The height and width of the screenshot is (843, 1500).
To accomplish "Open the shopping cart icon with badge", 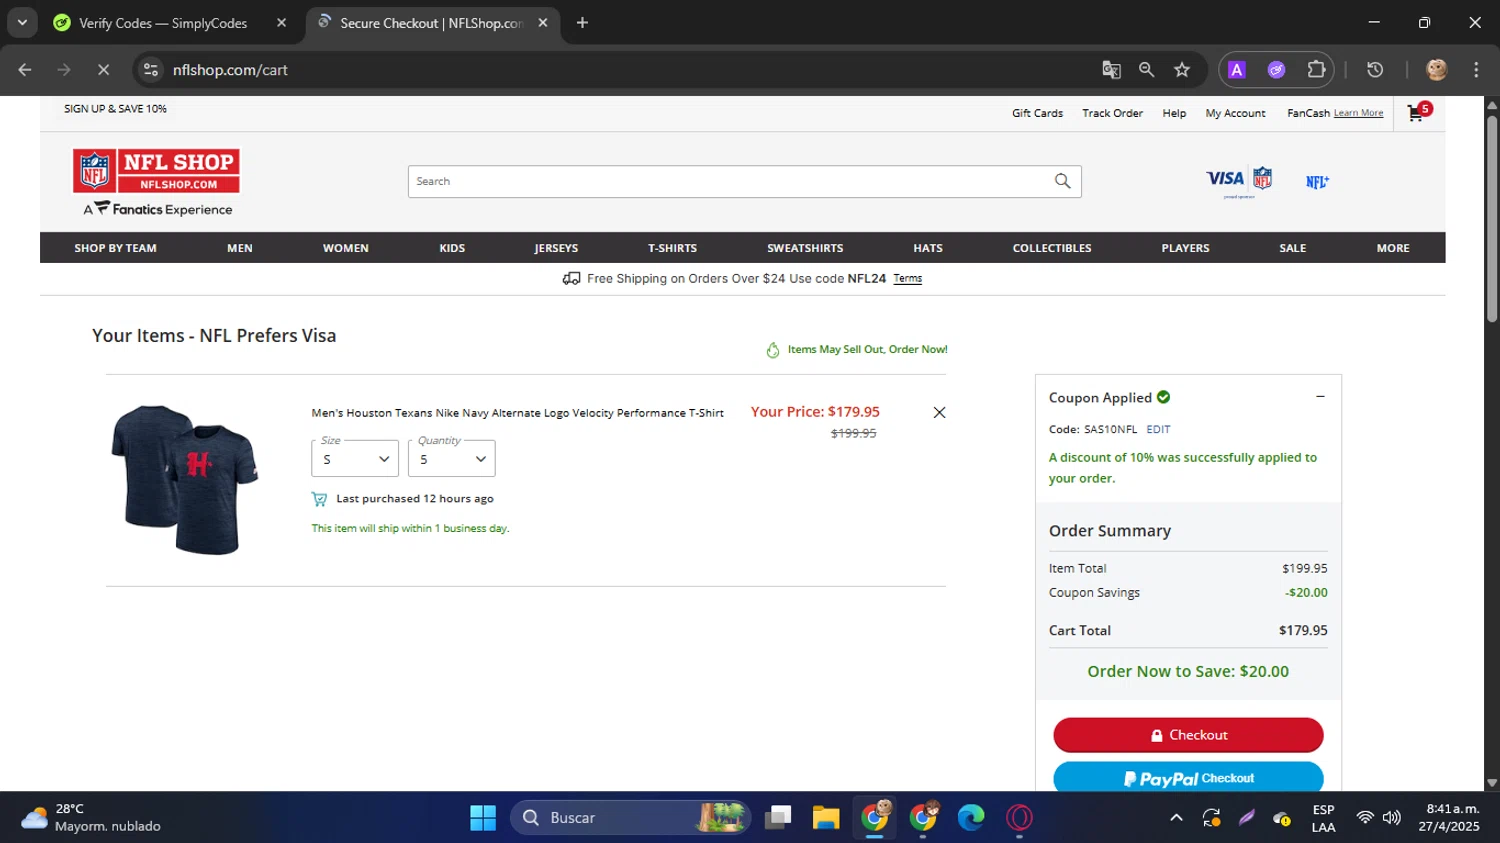I will [1419, 111].
